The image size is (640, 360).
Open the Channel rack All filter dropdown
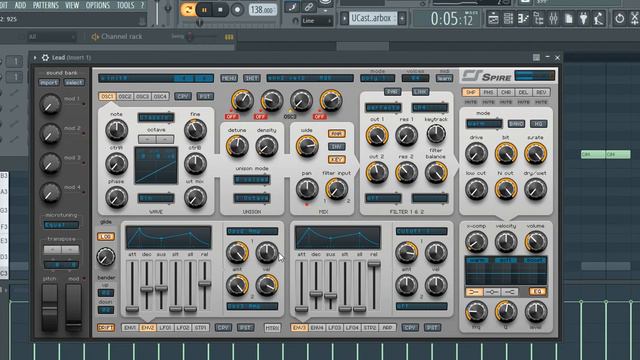52,37
